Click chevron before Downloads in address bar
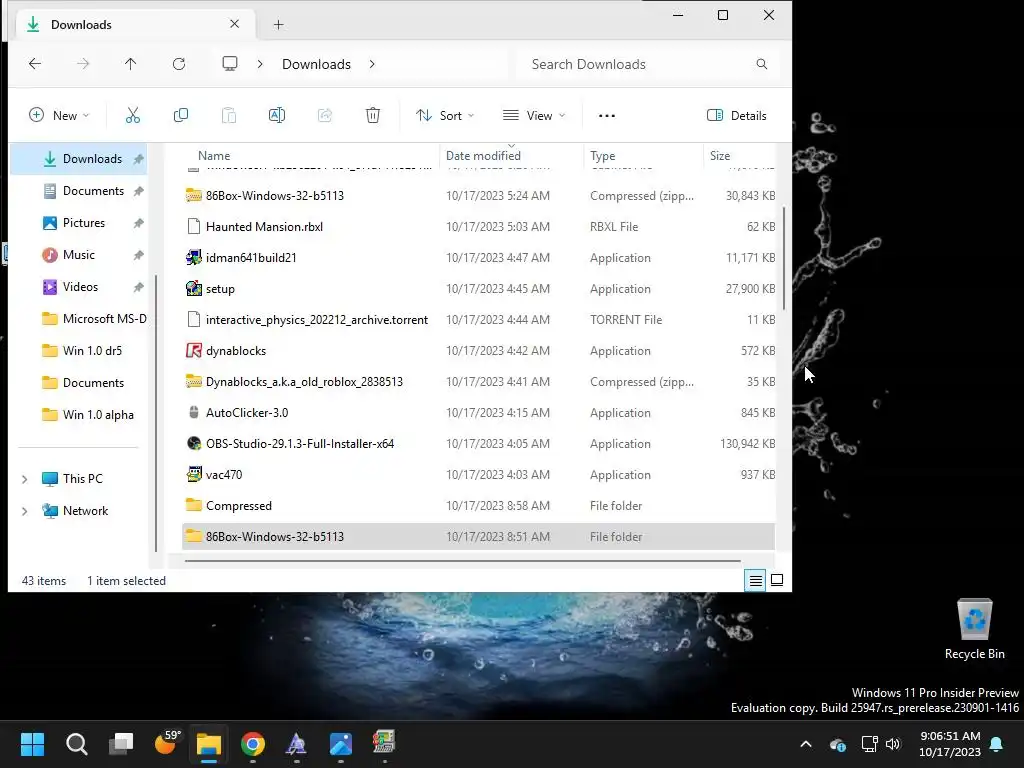 260,64
